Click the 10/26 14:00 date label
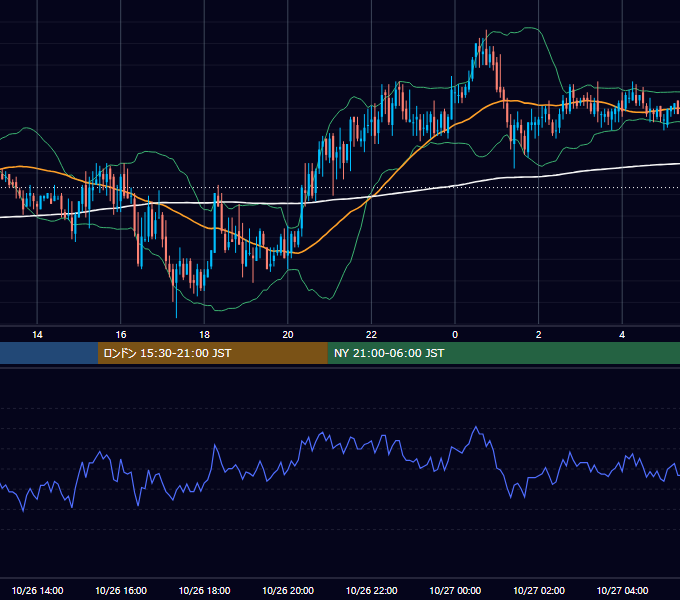This screenshot has height=600, width=680. coord(37,590)
